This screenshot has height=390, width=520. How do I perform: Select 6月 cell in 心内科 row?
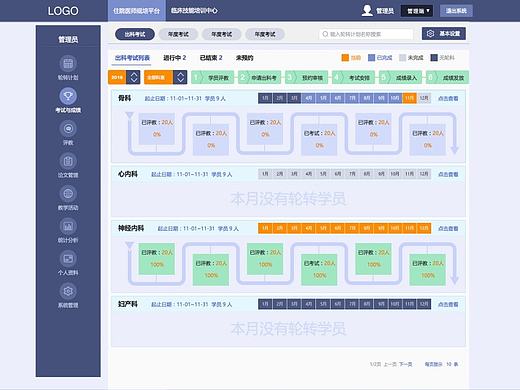click(x=338, y=174)
